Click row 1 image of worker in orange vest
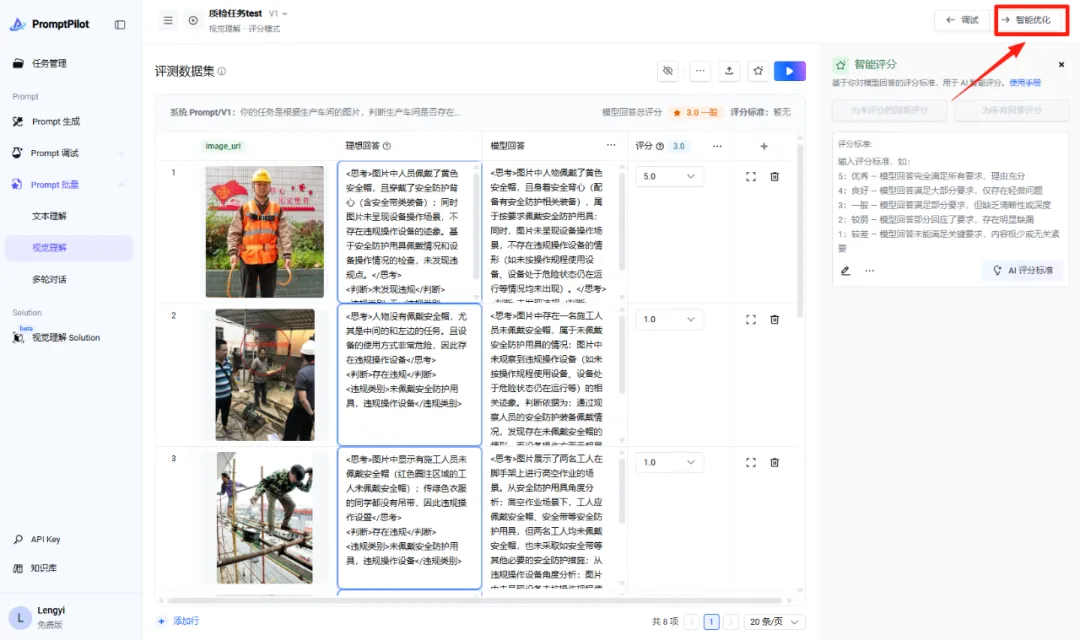 (x=264, y=231)
